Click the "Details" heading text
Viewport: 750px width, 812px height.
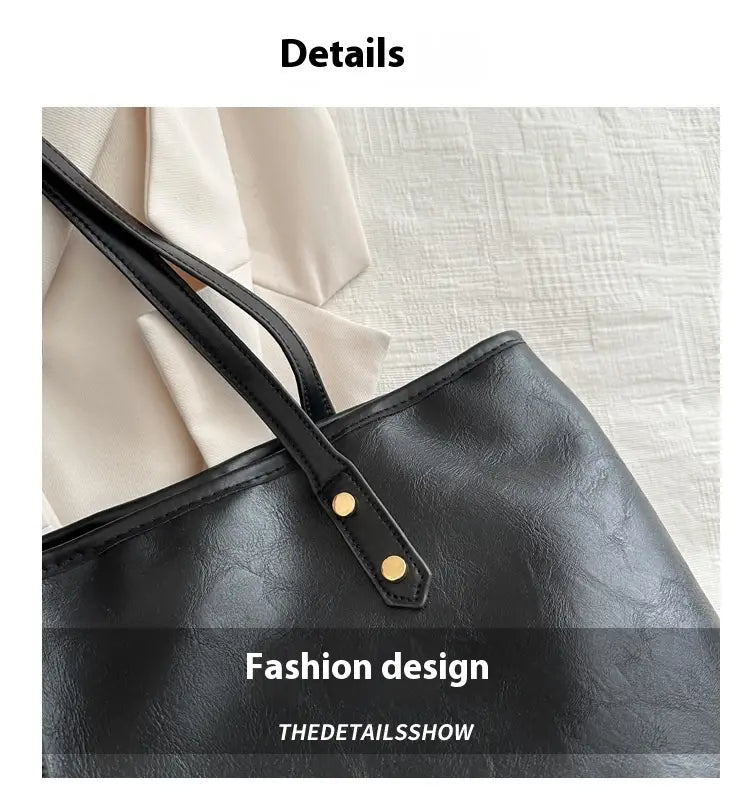click(342, 53)
